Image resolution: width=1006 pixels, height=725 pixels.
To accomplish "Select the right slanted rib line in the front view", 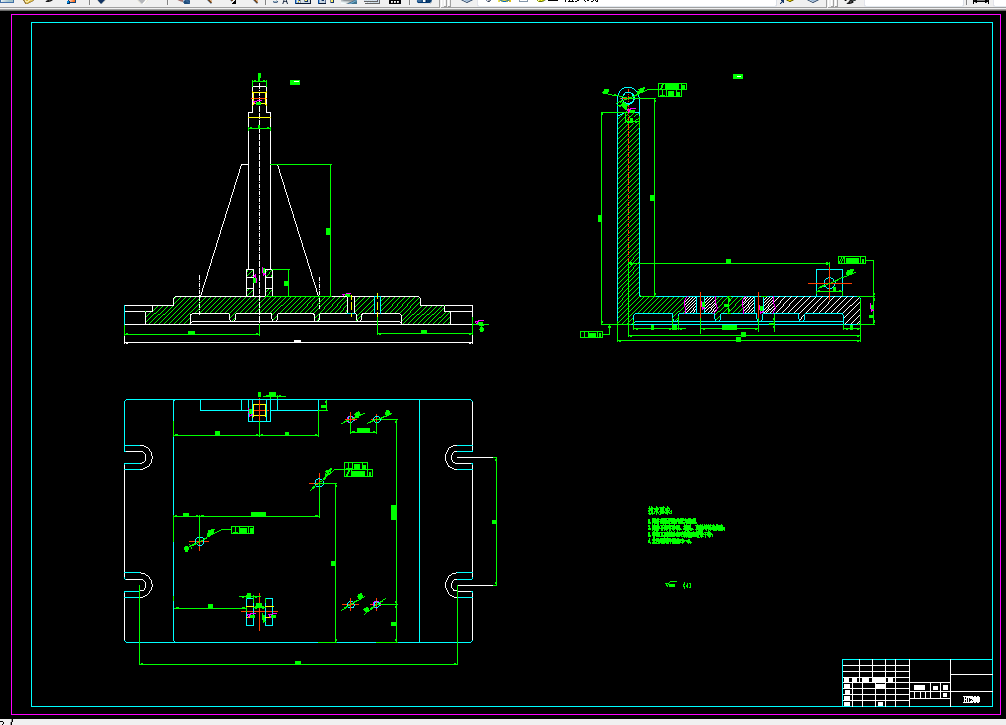I will (x=298, y=230).
